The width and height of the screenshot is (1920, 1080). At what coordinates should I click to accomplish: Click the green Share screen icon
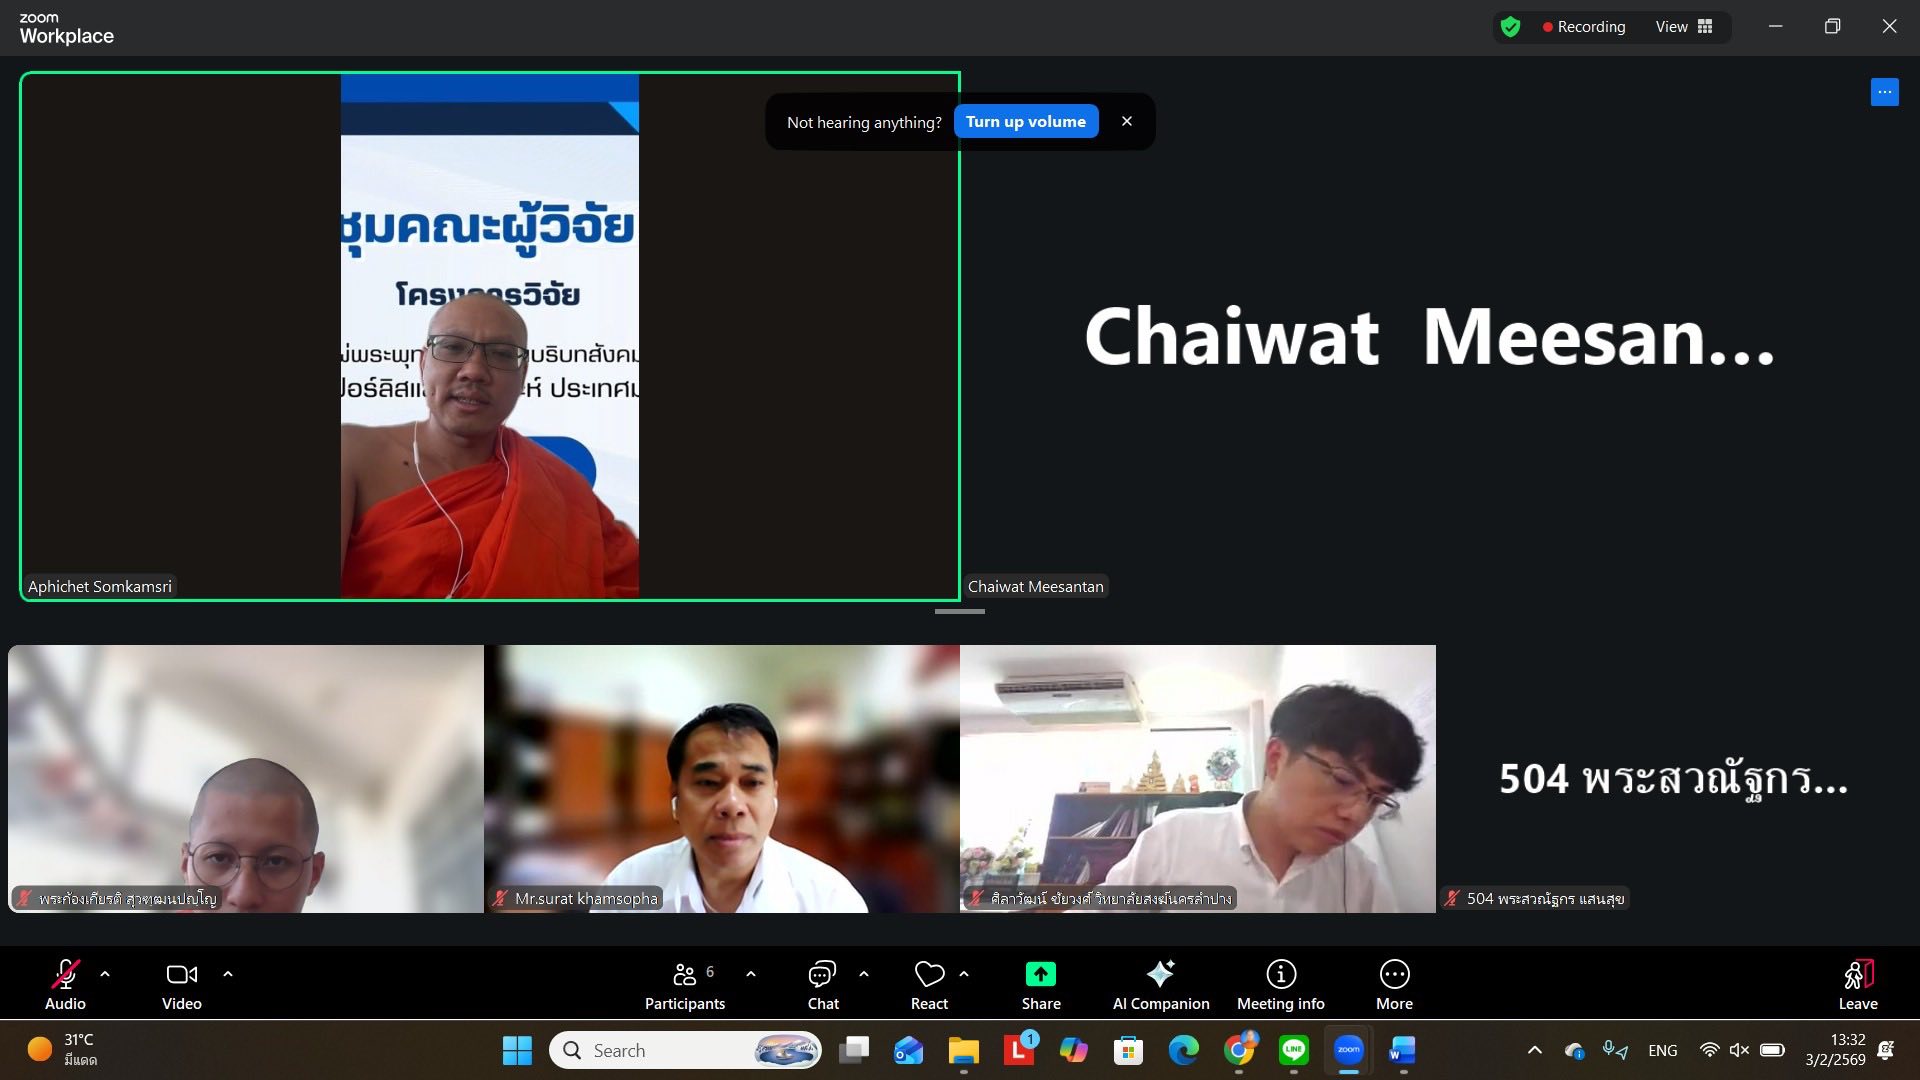click(x=1040, y=974)
